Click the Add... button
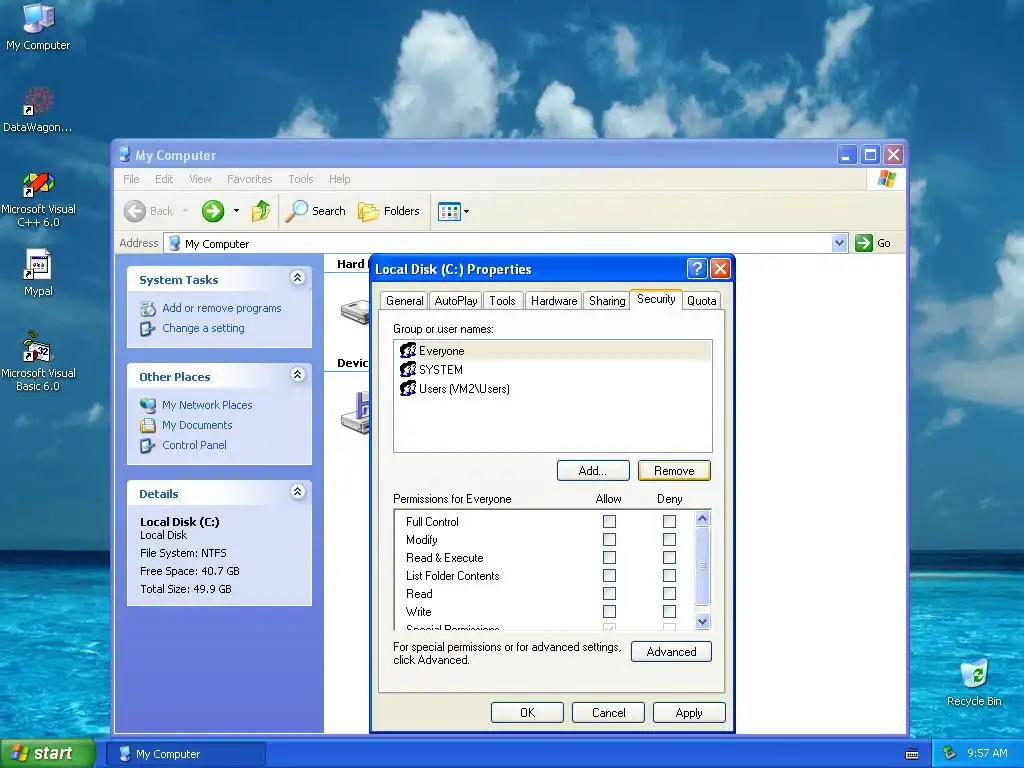This screenshot has width=1024, height=768. [x=593, y=471]
